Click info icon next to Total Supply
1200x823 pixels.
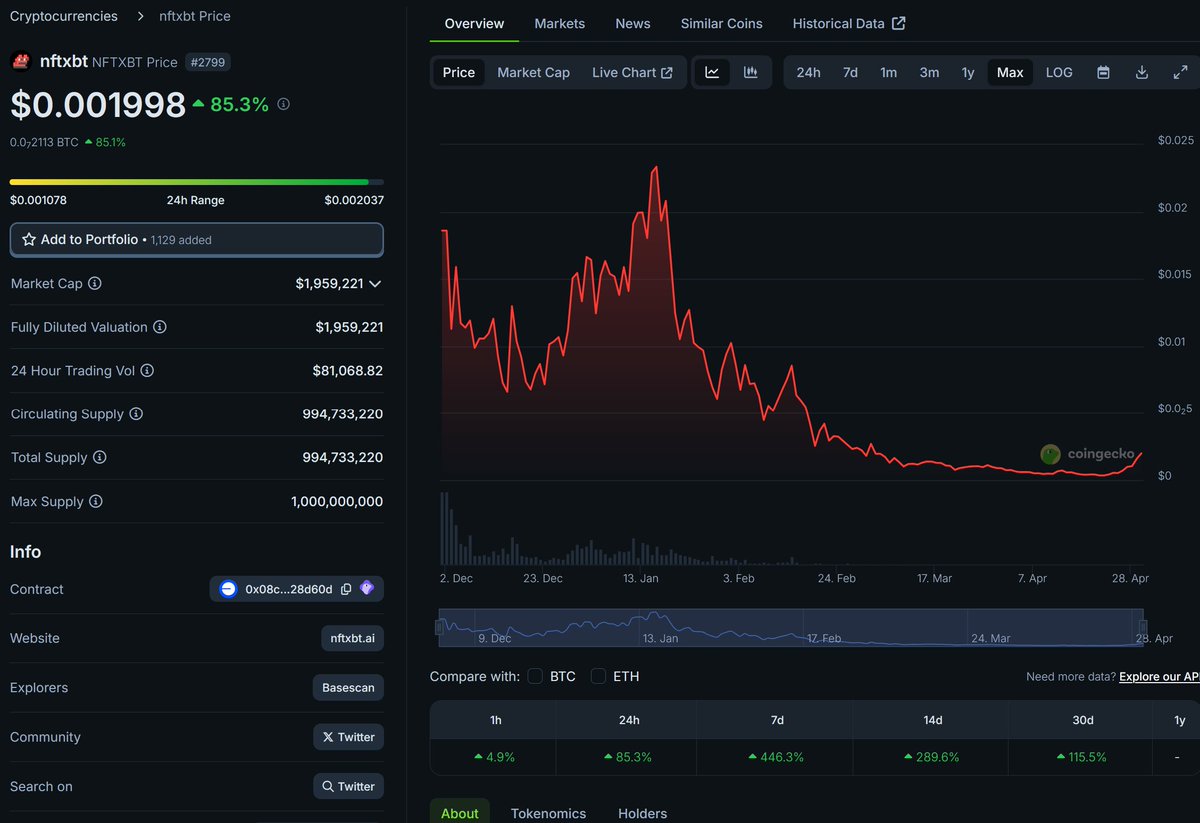click(99, 458)
